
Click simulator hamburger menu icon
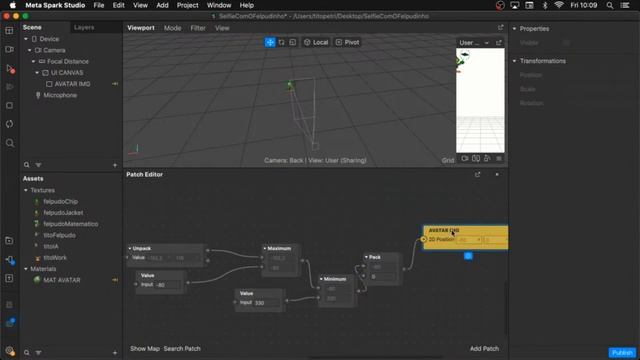(x=499, y=158)
